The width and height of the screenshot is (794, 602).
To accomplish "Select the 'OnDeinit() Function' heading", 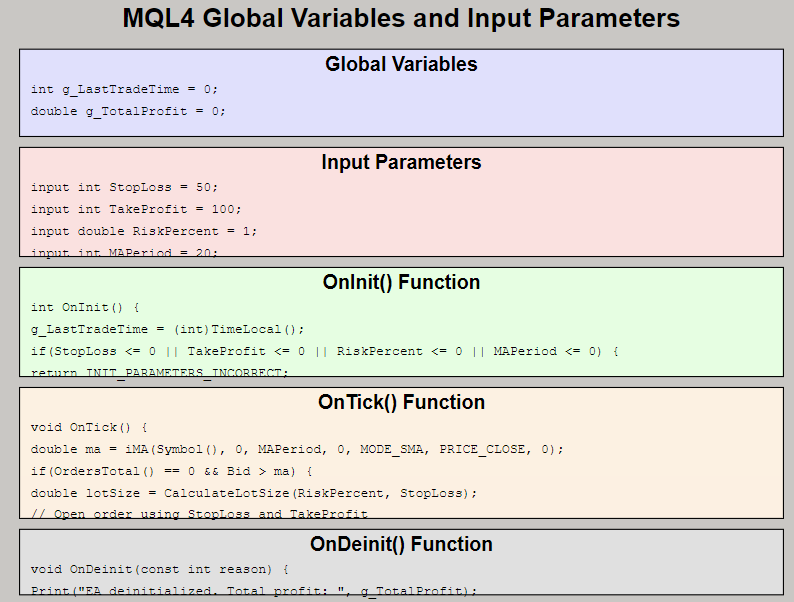I will 401,544.
